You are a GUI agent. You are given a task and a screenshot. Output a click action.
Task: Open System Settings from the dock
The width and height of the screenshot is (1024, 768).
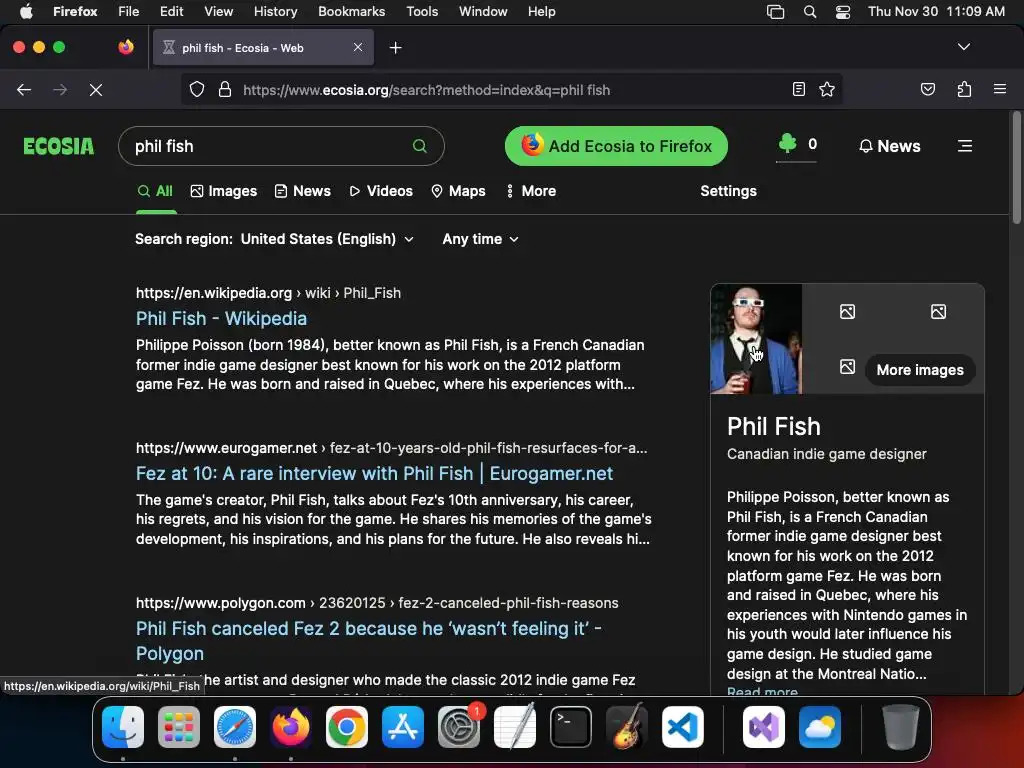pos(459,727)
